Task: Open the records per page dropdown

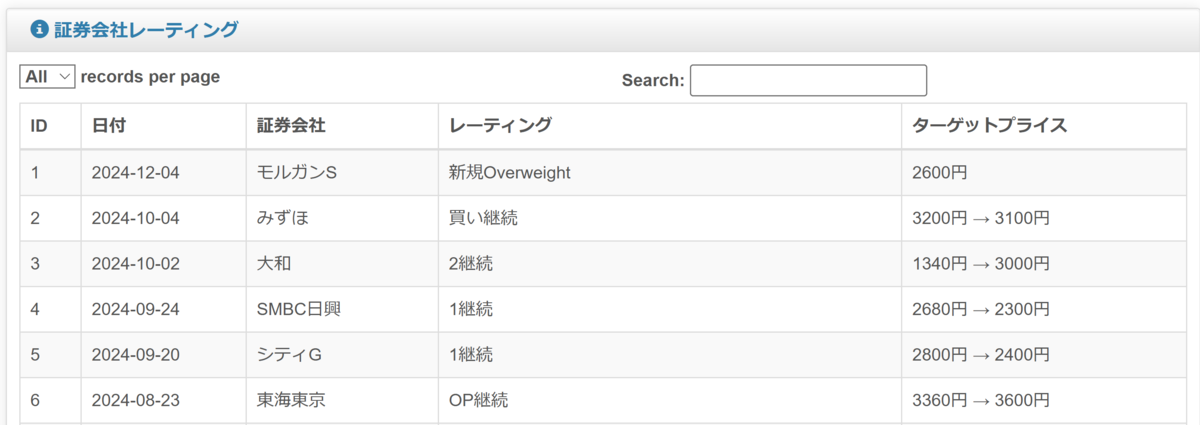Action: pos(48,77)
